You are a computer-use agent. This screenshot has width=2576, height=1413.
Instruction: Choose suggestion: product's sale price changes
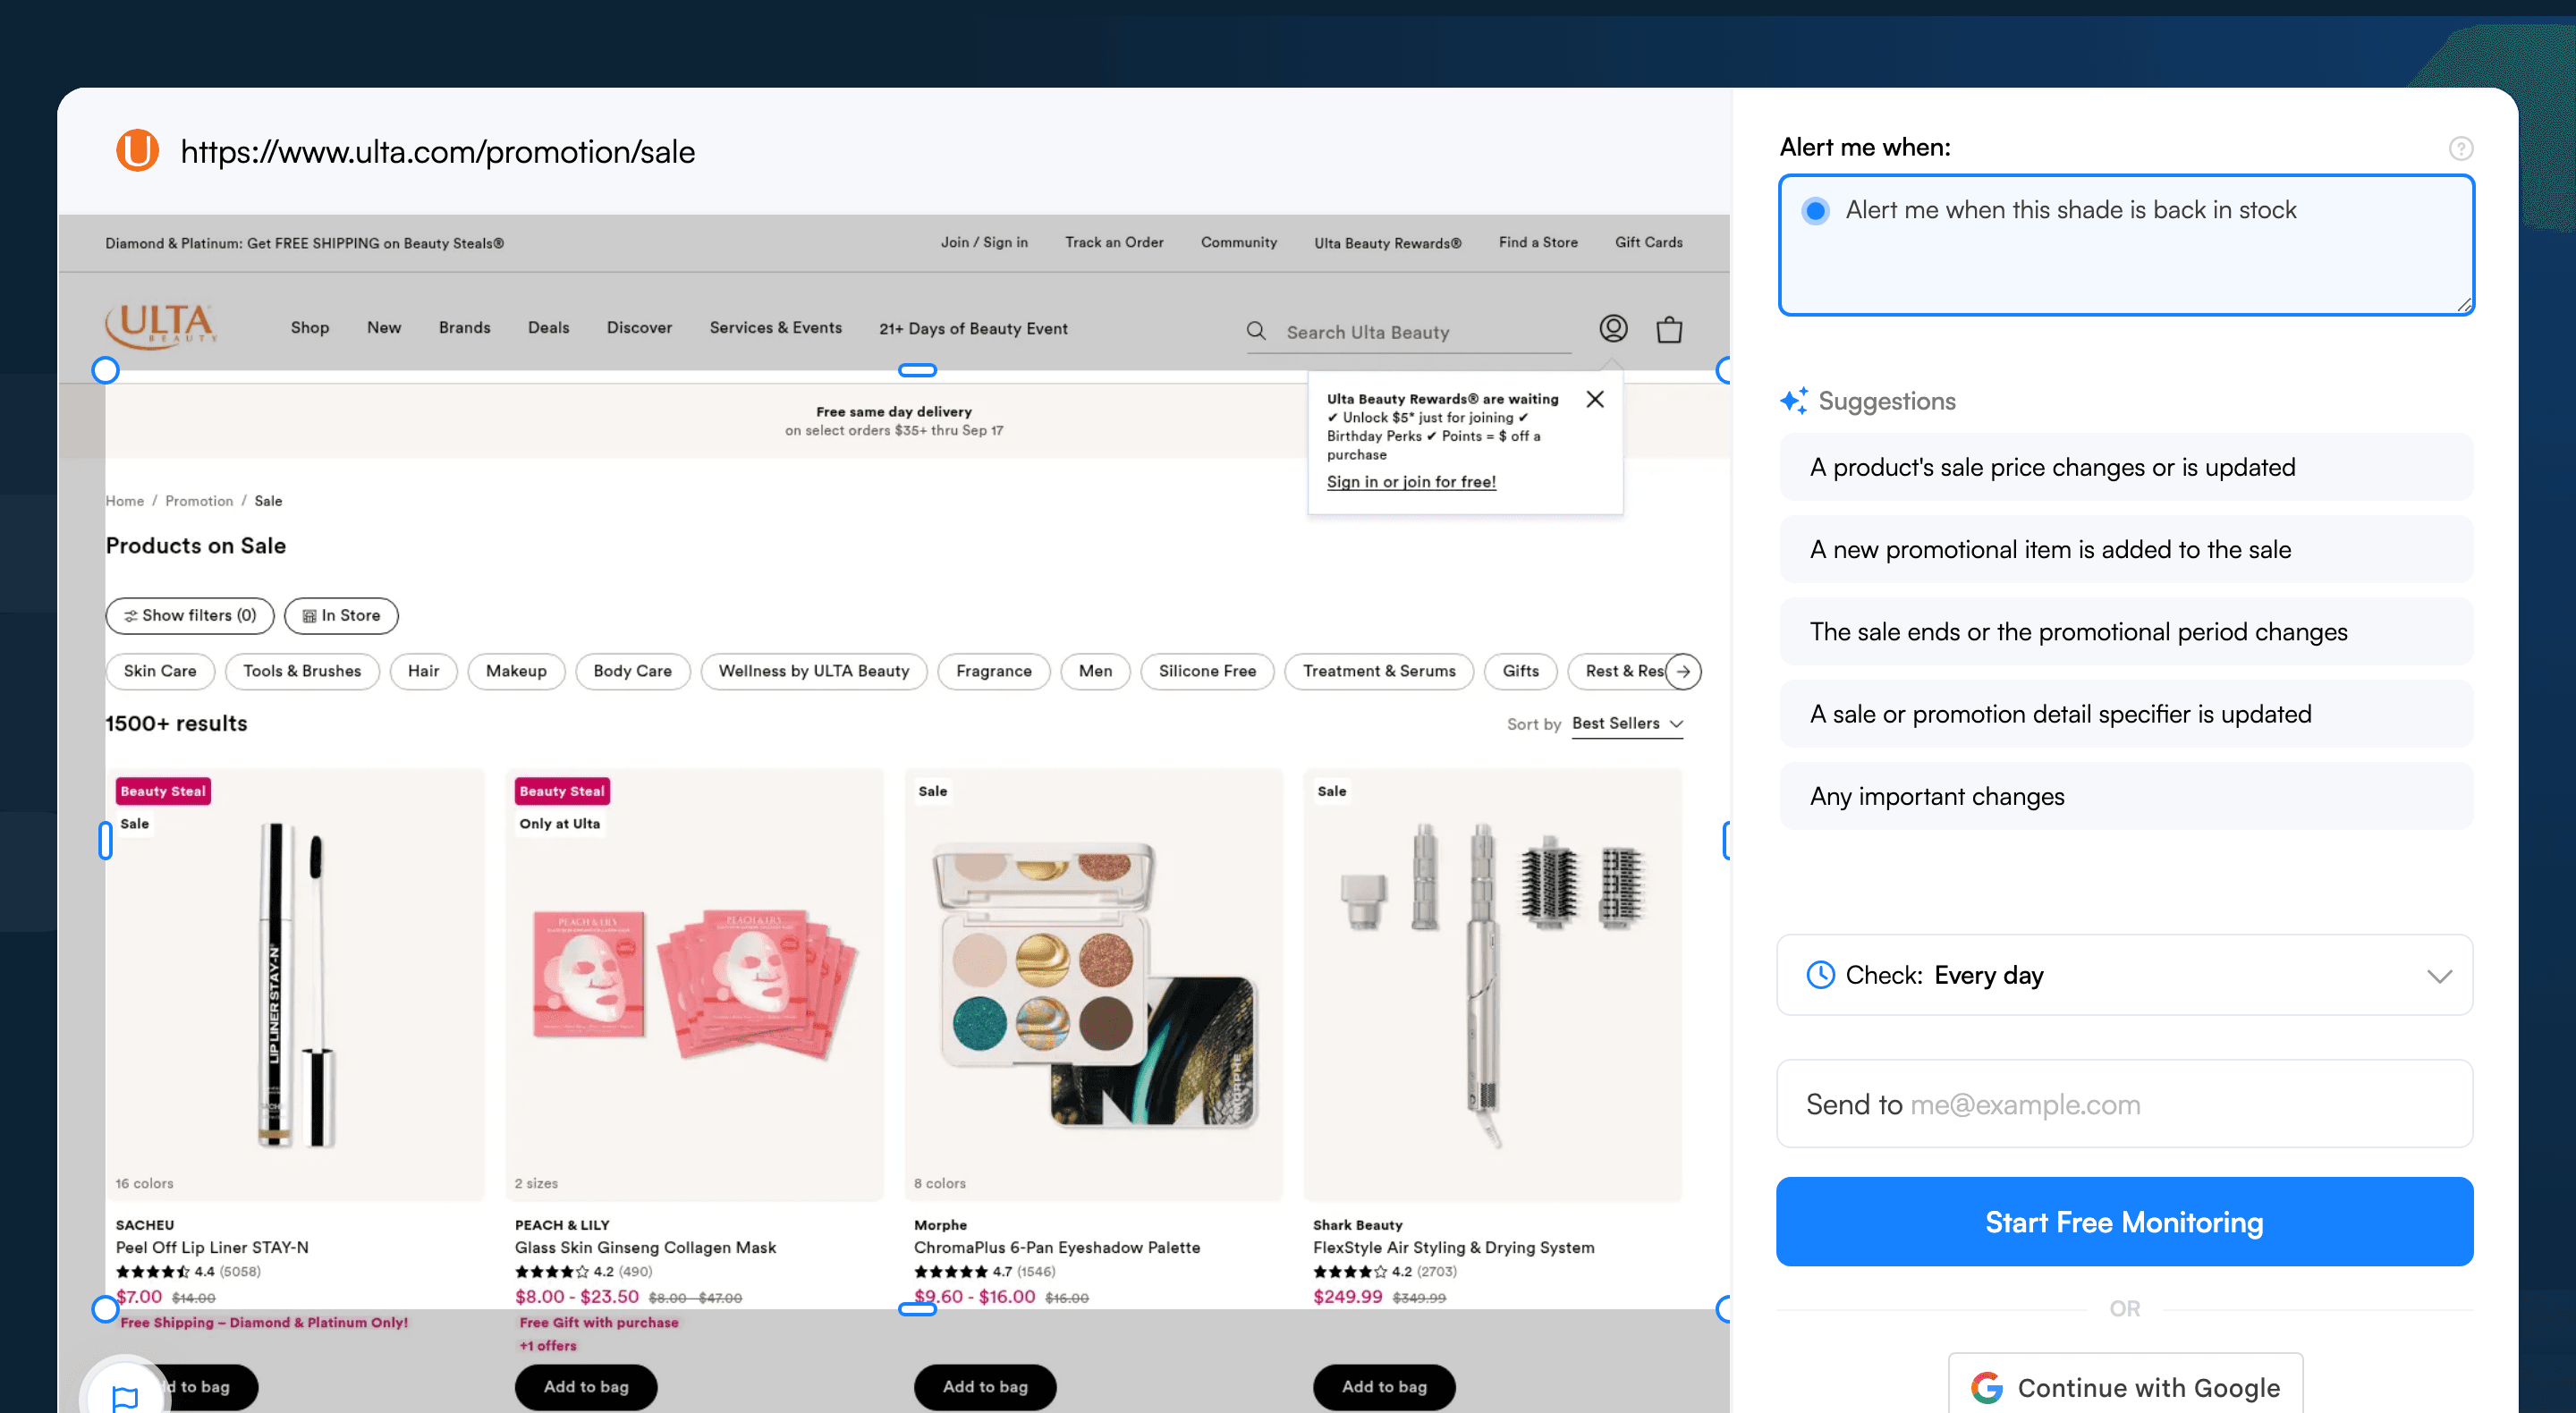tap(2126, 467)
